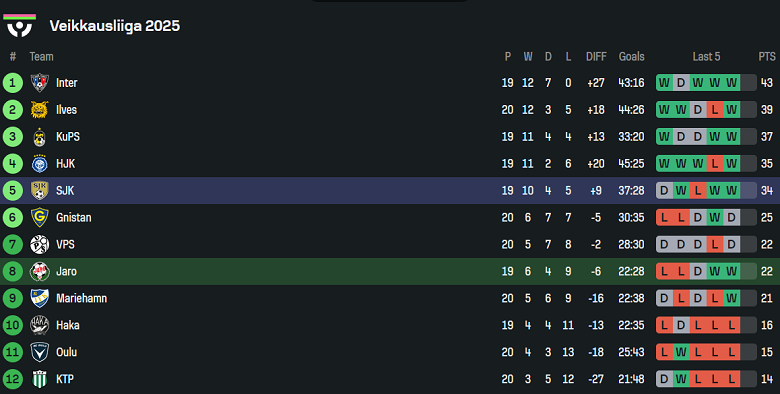The image size is (780, 394).
Task: Sort table by PTS column header
Action: pos(767,57)
